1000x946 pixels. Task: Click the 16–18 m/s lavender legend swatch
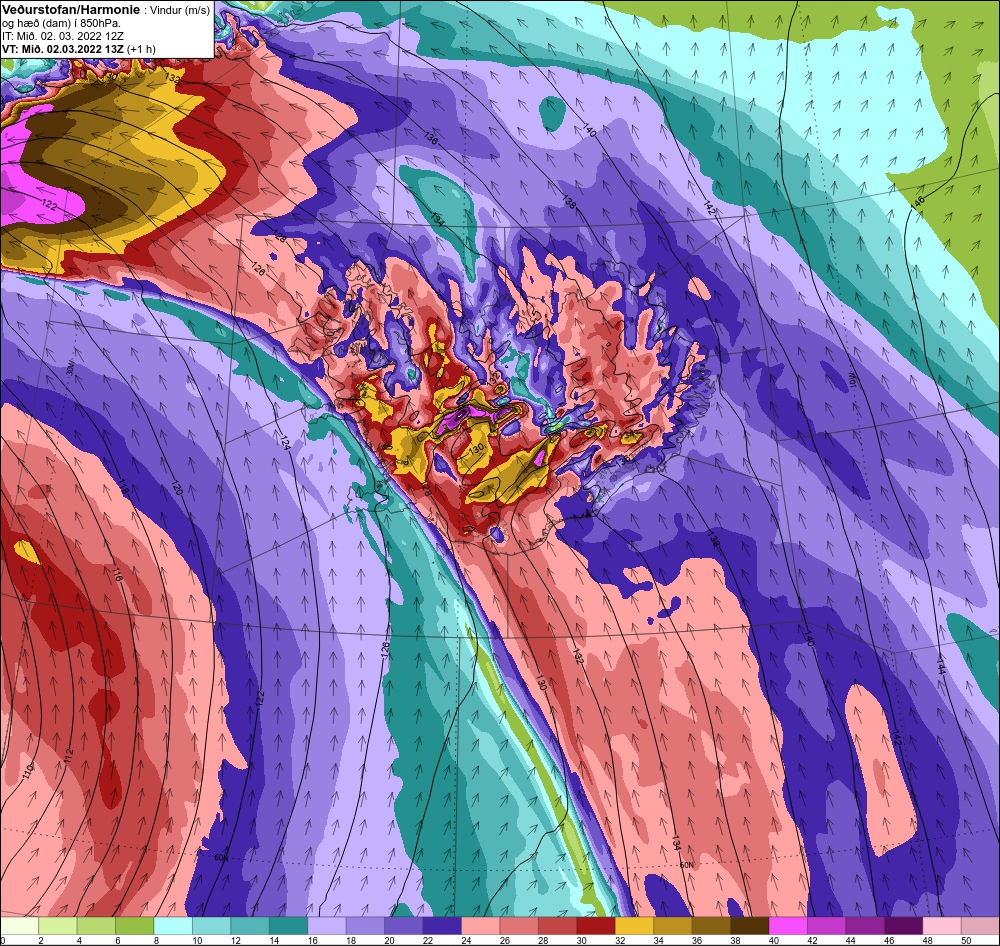click(327, 926)
